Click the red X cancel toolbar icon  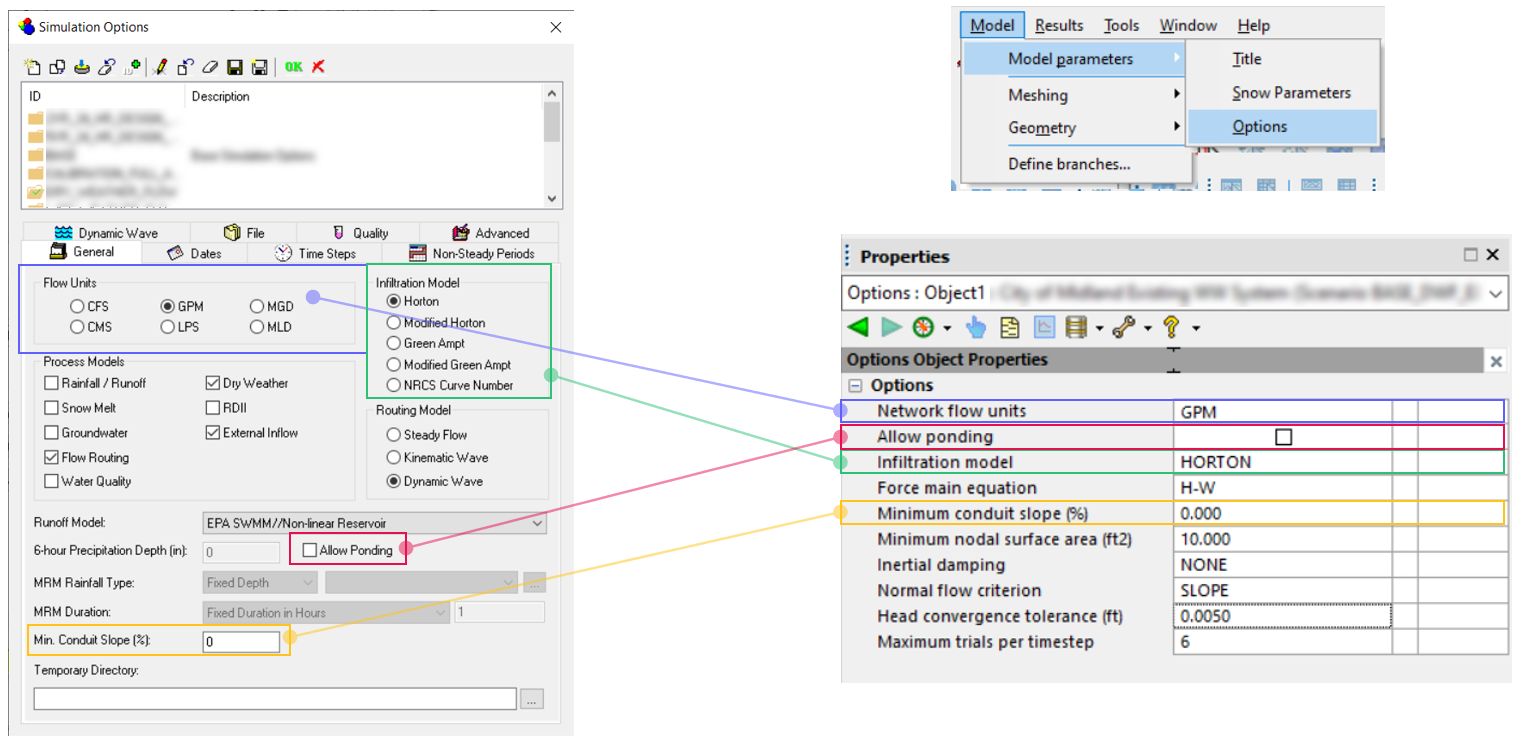click(x=317, y=67)
